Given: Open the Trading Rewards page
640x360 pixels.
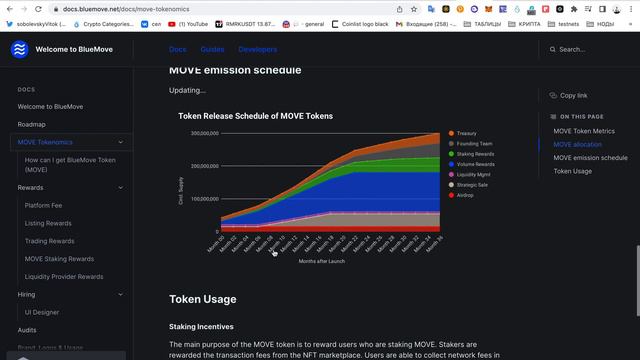Looking at the screenshot, I should (49, 241).
